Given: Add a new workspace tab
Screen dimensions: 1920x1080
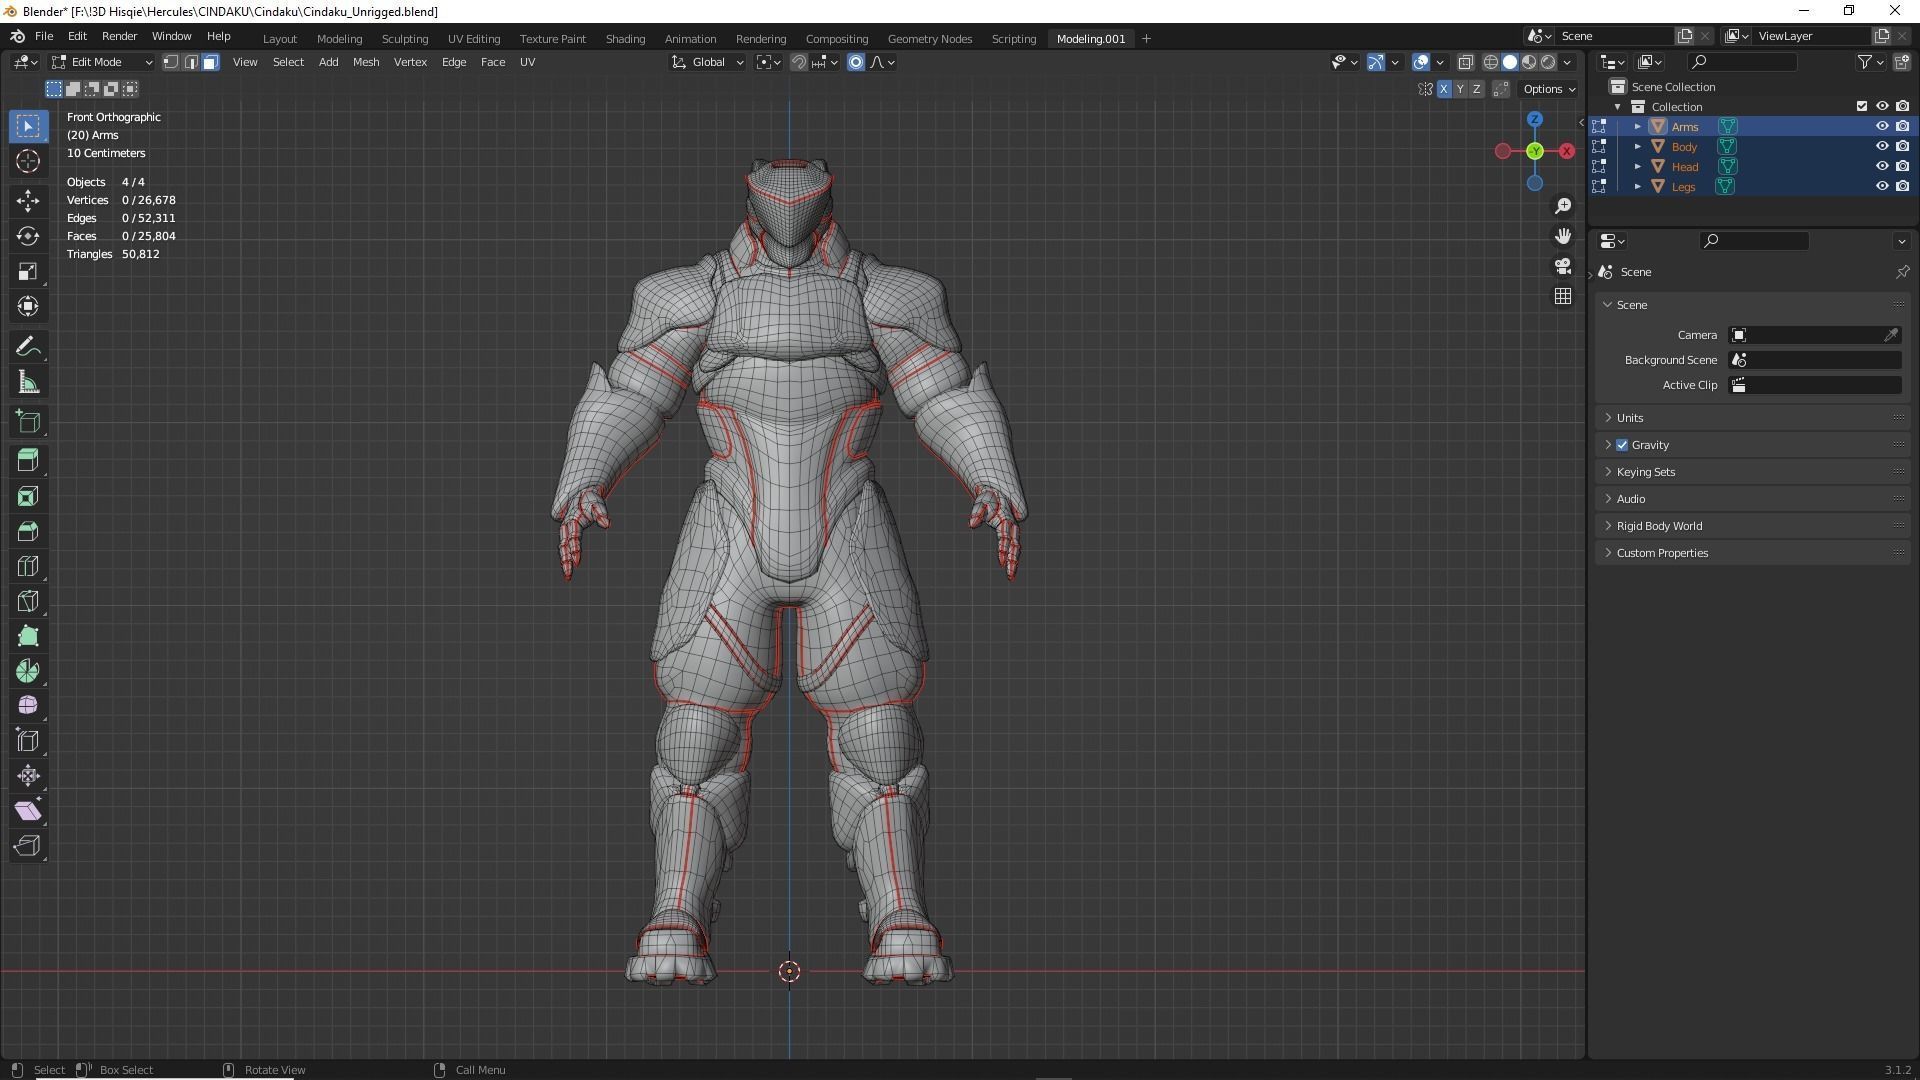Looking at the screenshot, I should pyautogui.click(x=1146, y=39).
